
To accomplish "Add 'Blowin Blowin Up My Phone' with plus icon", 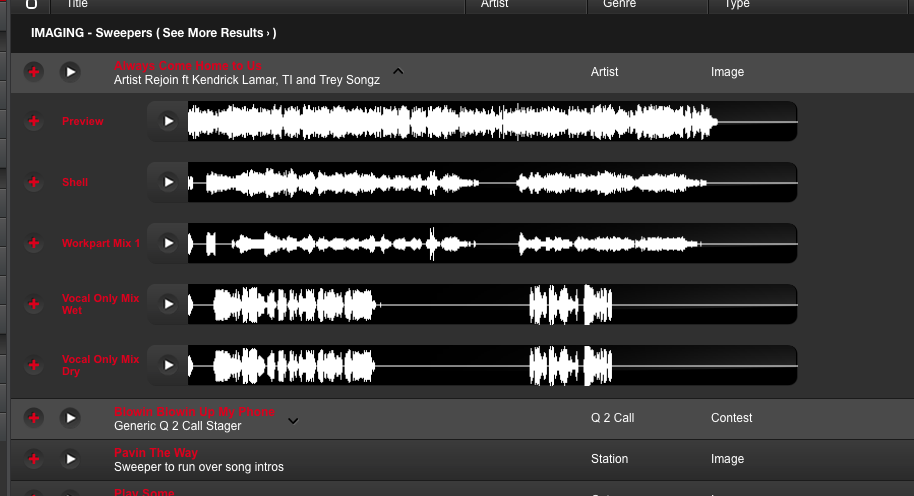I will pos(34,418).
